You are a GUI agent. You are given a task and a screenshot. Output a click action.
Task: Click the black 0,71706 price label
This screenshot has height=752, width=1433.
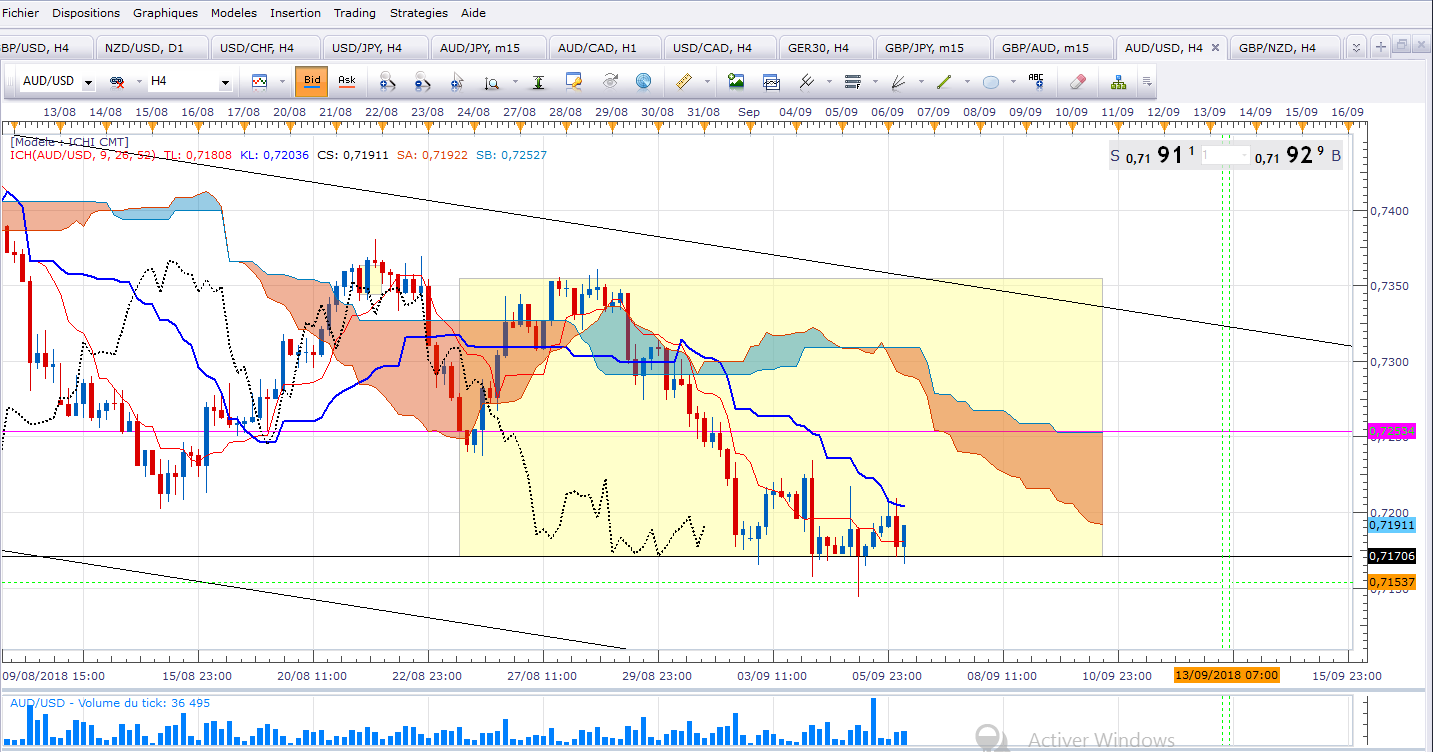pyautogui.click(x=1391, y=556)
